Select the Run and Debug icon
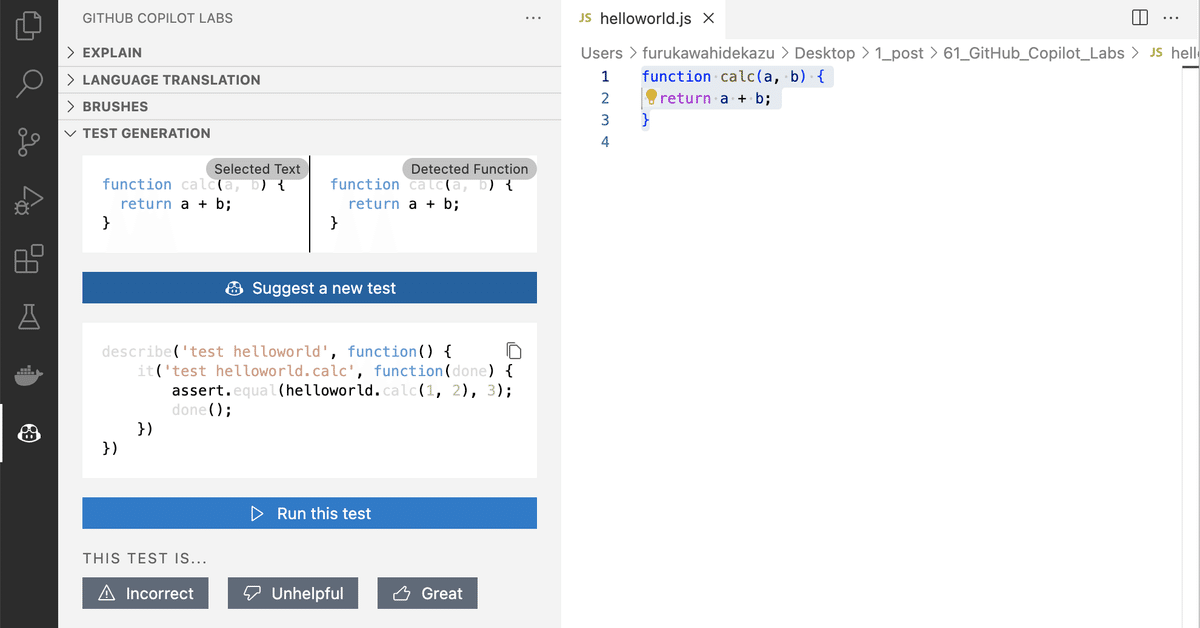 tap(29, 200)
